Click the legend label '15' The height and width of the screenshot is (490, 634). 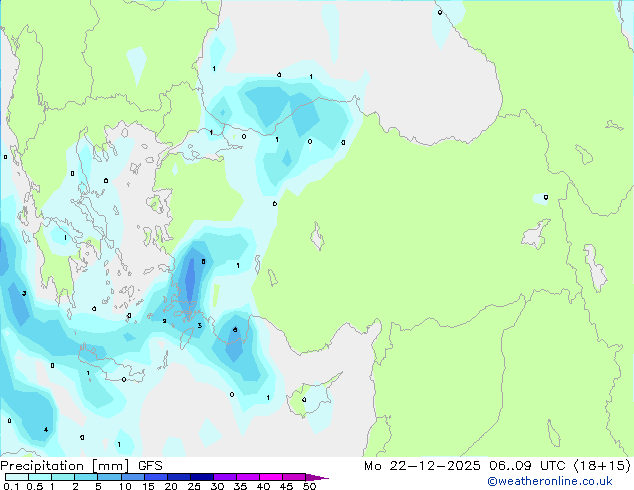click(148, 486)
